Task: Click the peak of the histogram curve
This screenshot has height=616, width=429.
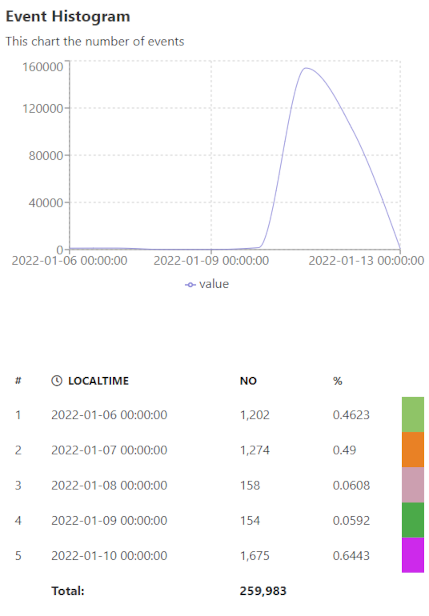Action: click(x=306, y=68)
